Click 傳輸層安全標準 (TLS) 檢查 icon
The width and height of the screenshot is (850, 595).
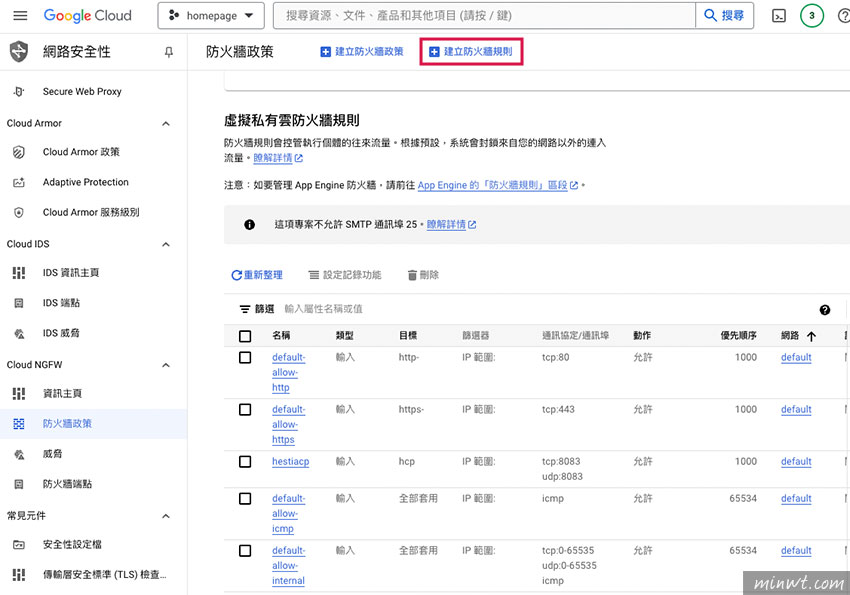[19, 574]
